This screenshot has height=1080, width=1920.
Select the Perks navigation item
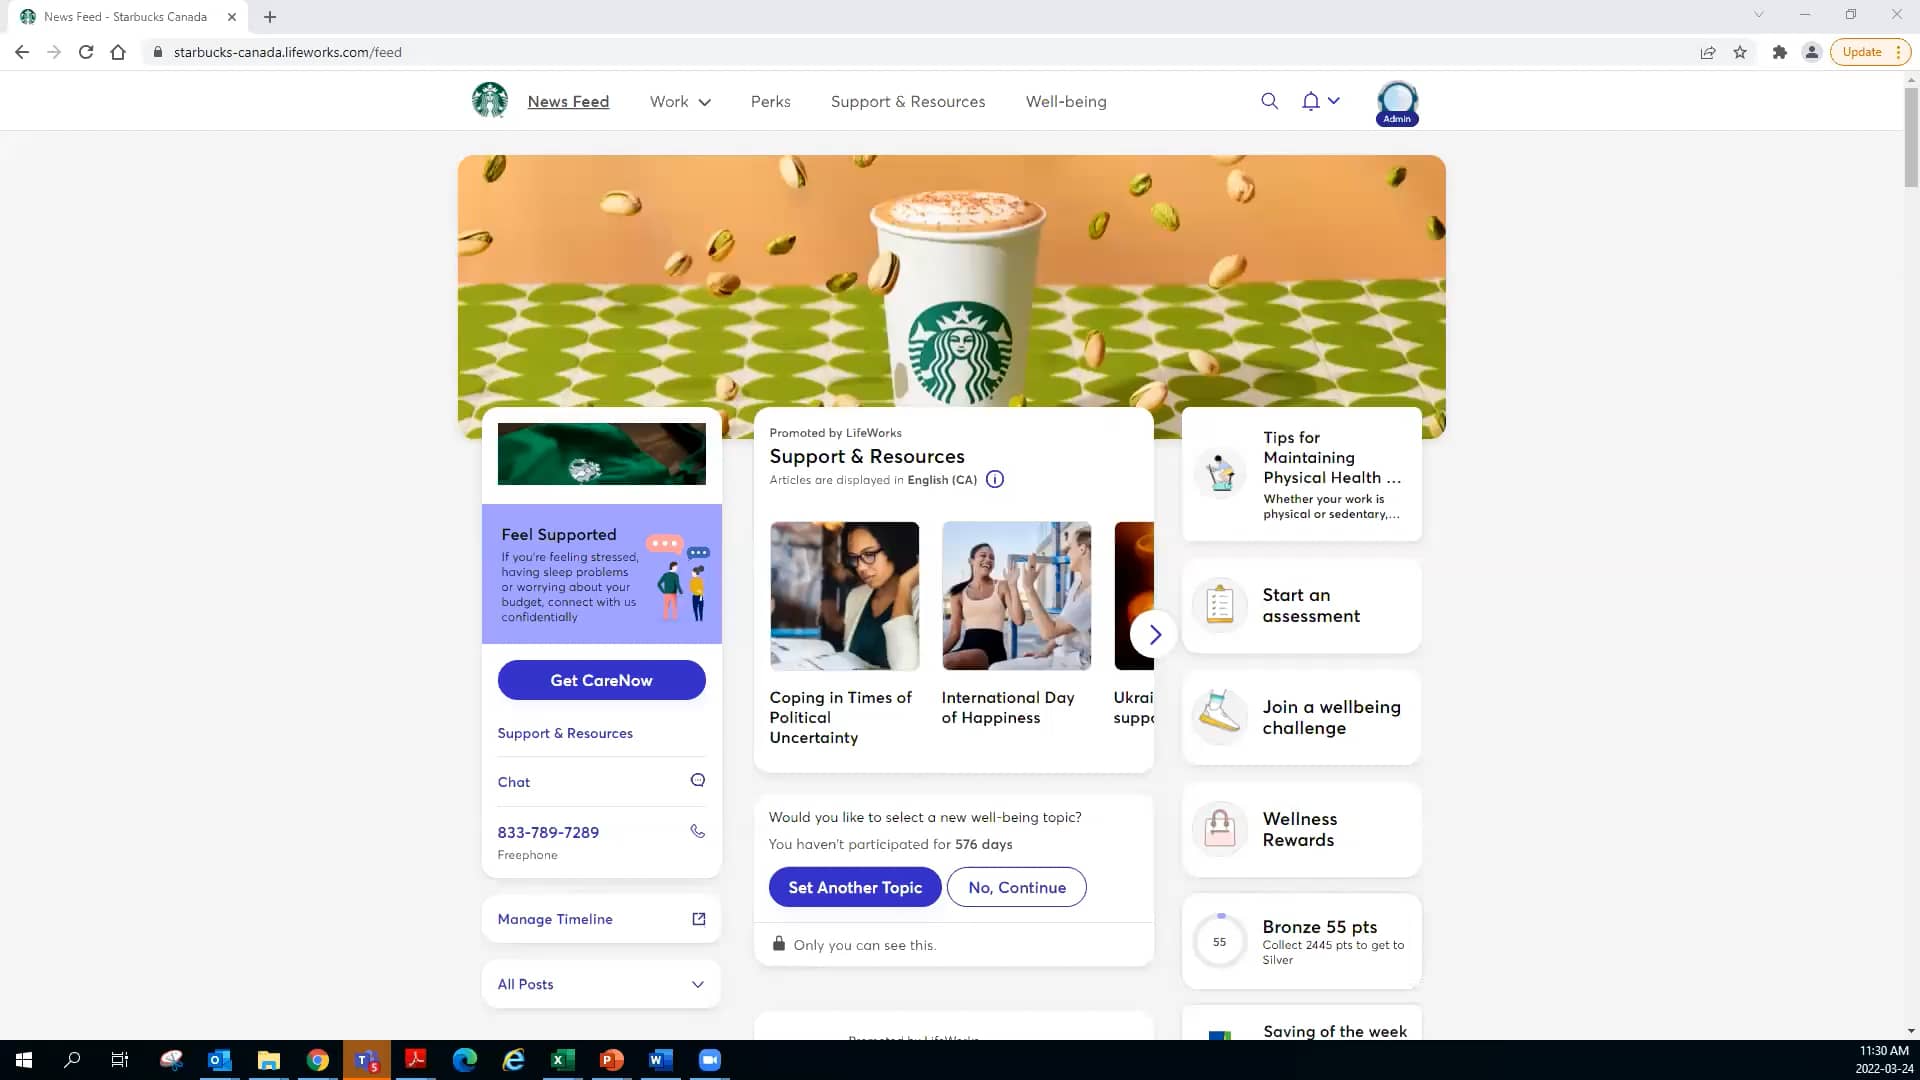click(x=770, y=101)
